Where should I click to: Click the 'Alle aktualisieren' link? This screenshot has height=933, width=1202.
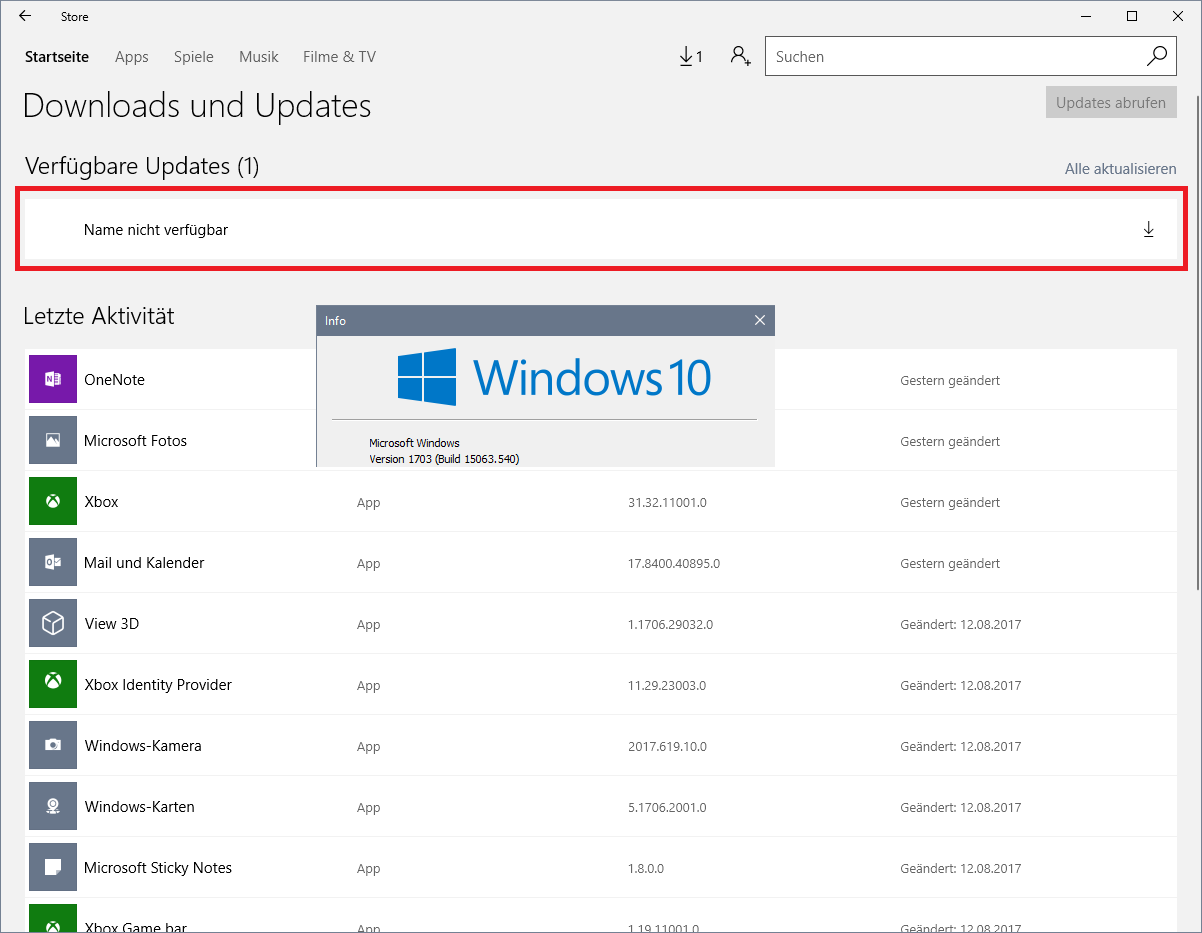click(1121, 169)
